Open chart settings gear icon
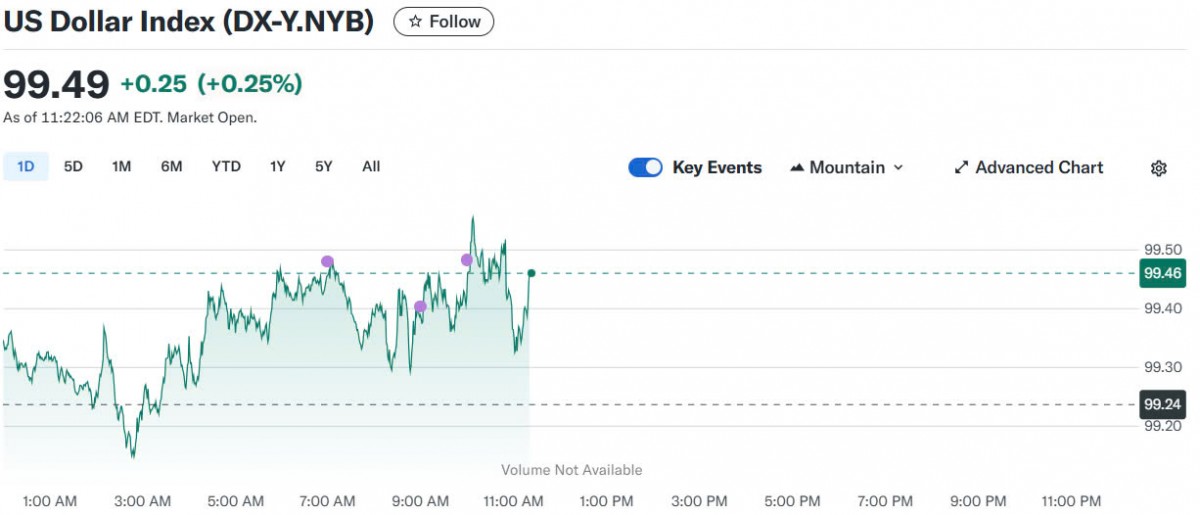The image size is (1200, 515). [1159, 168]
